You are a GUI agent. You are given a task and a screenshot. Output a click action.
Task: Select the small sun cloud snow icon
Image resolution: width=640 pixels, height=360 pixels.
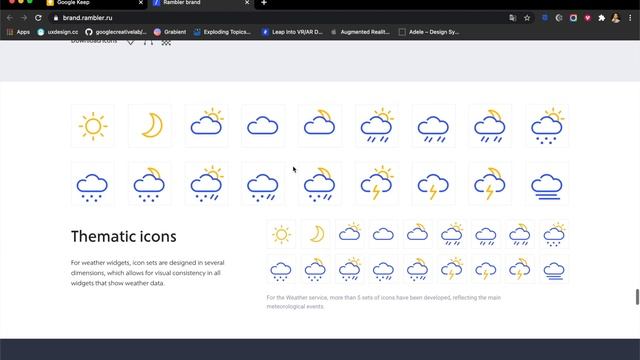pos(554,234)
